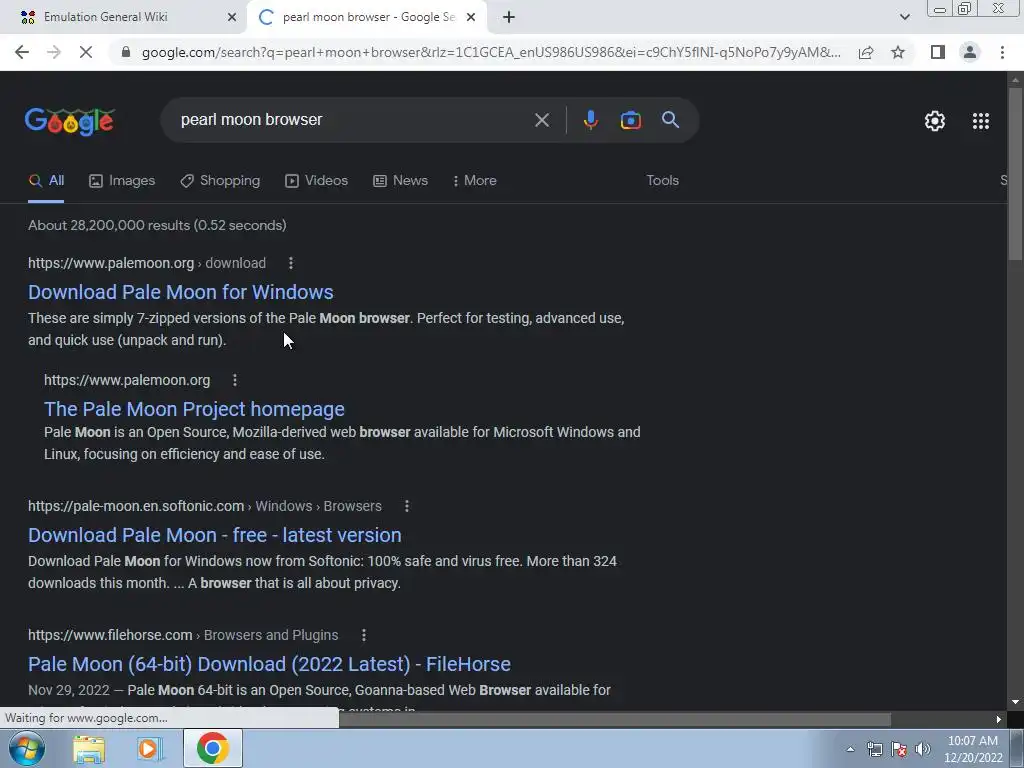
Task: Switch to News results
Action: (x=400, y=181)
